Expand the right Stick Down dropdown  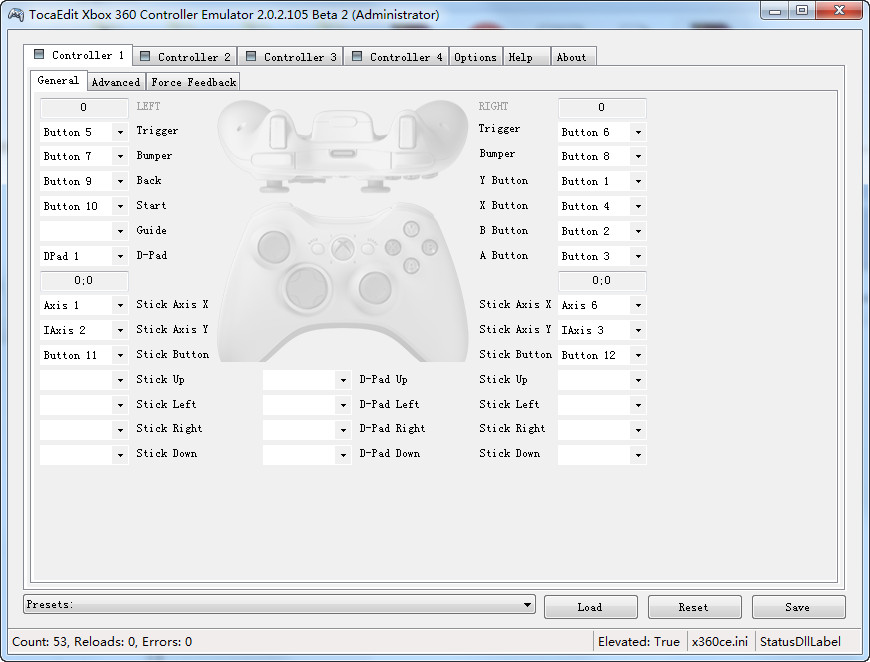(x=639, y=455)
